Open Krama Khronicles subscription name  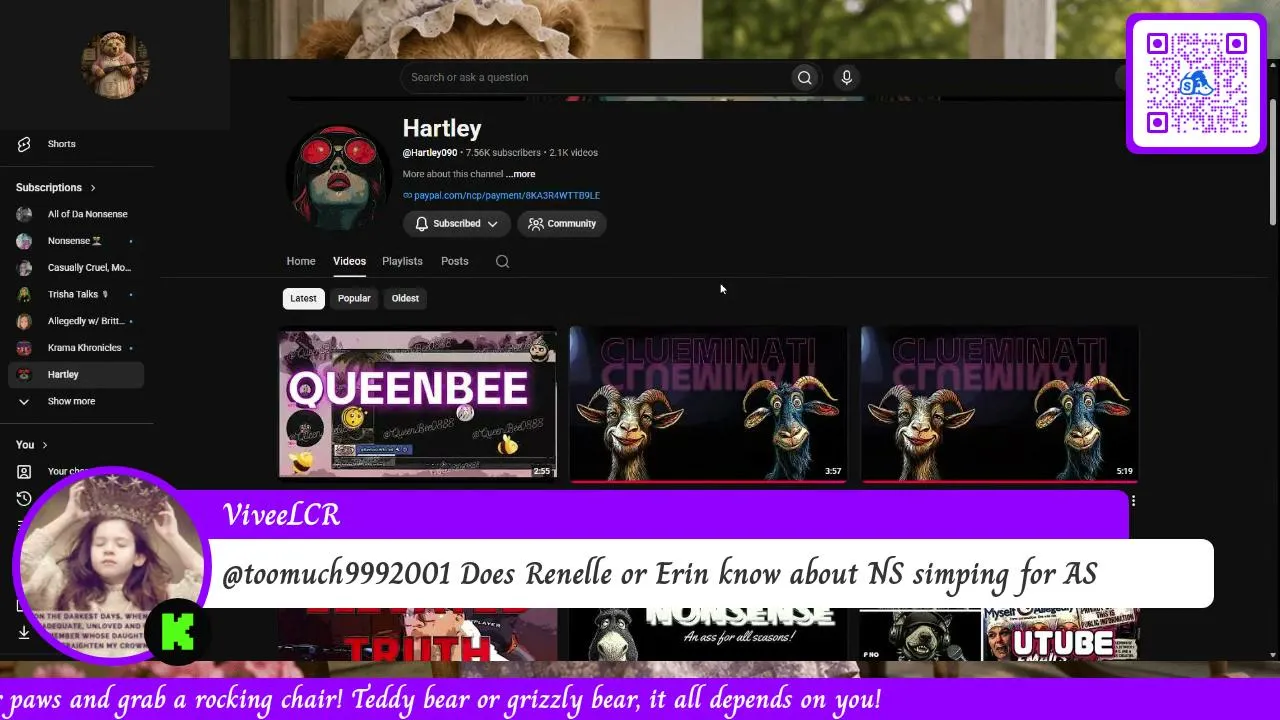click(85, 348)
